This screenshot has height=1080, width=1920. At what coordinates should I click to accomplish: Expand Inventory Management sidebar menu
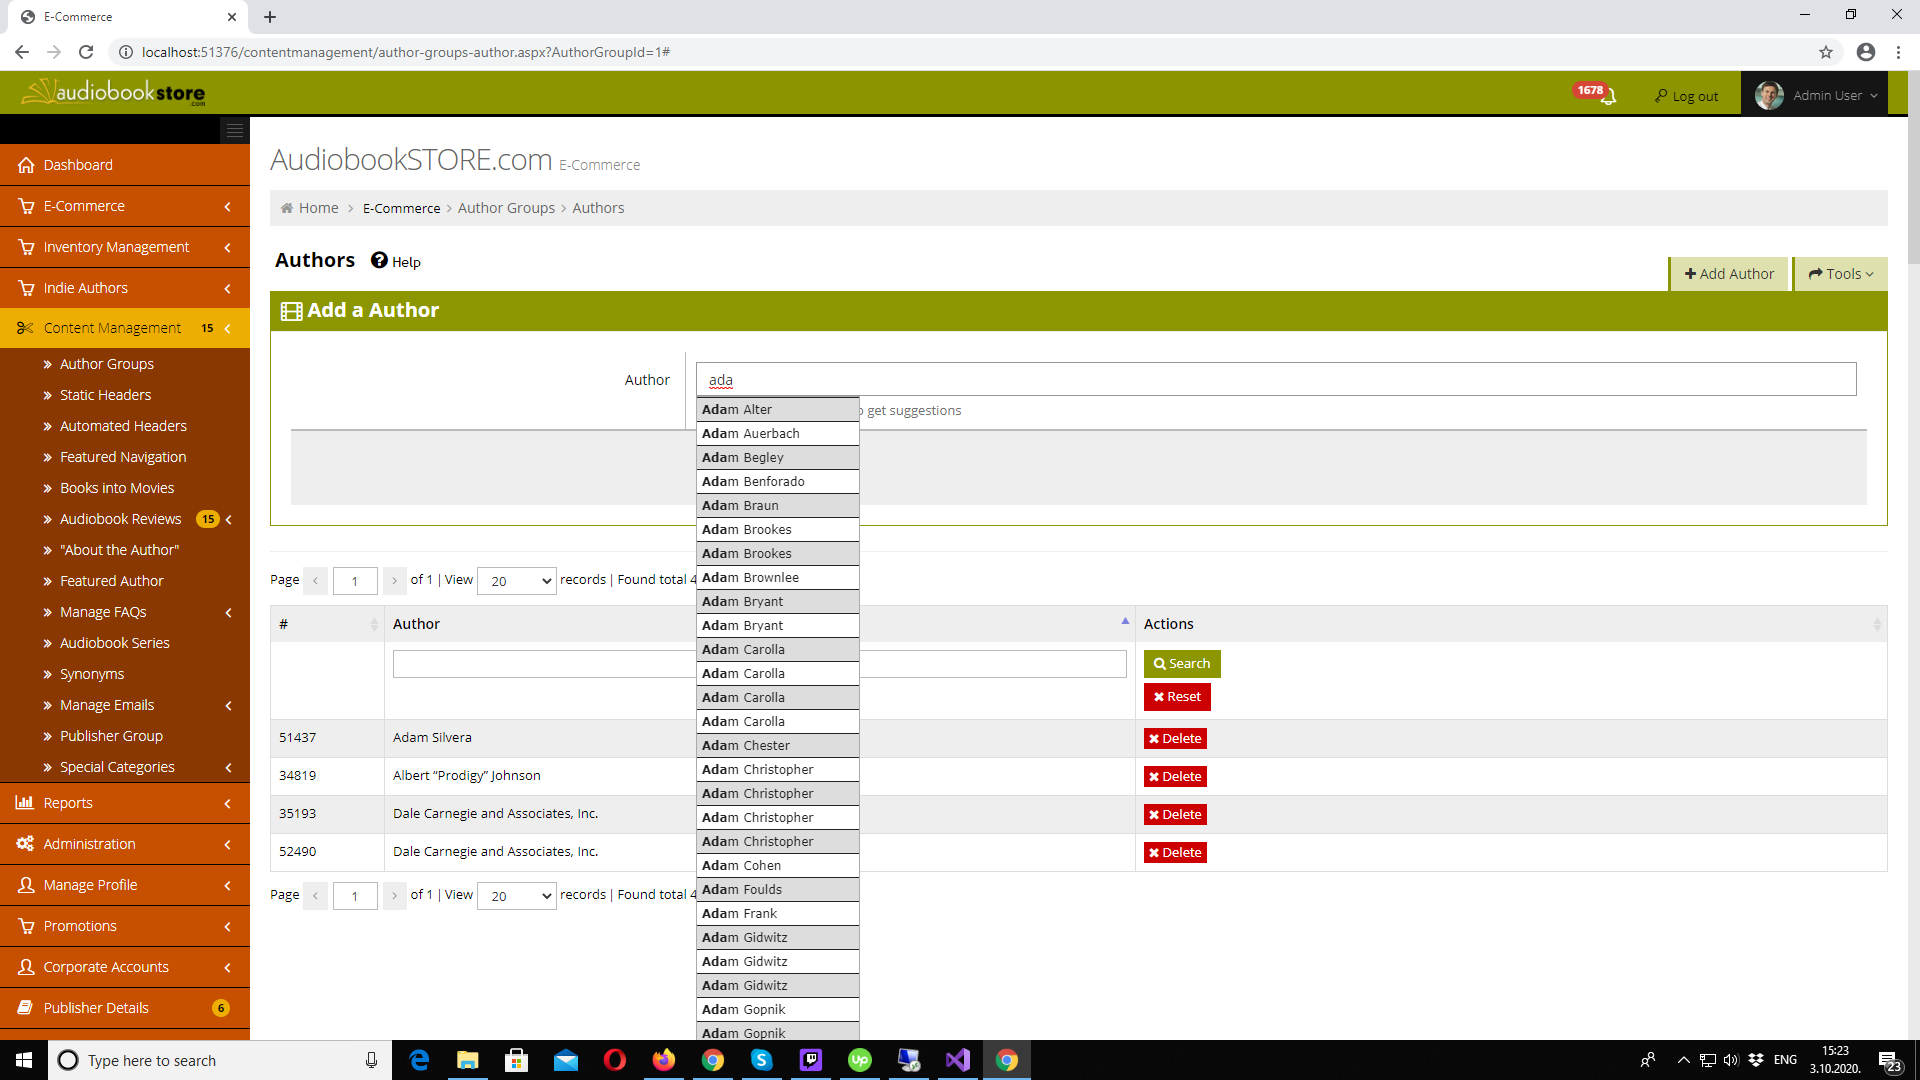point(125,247)
